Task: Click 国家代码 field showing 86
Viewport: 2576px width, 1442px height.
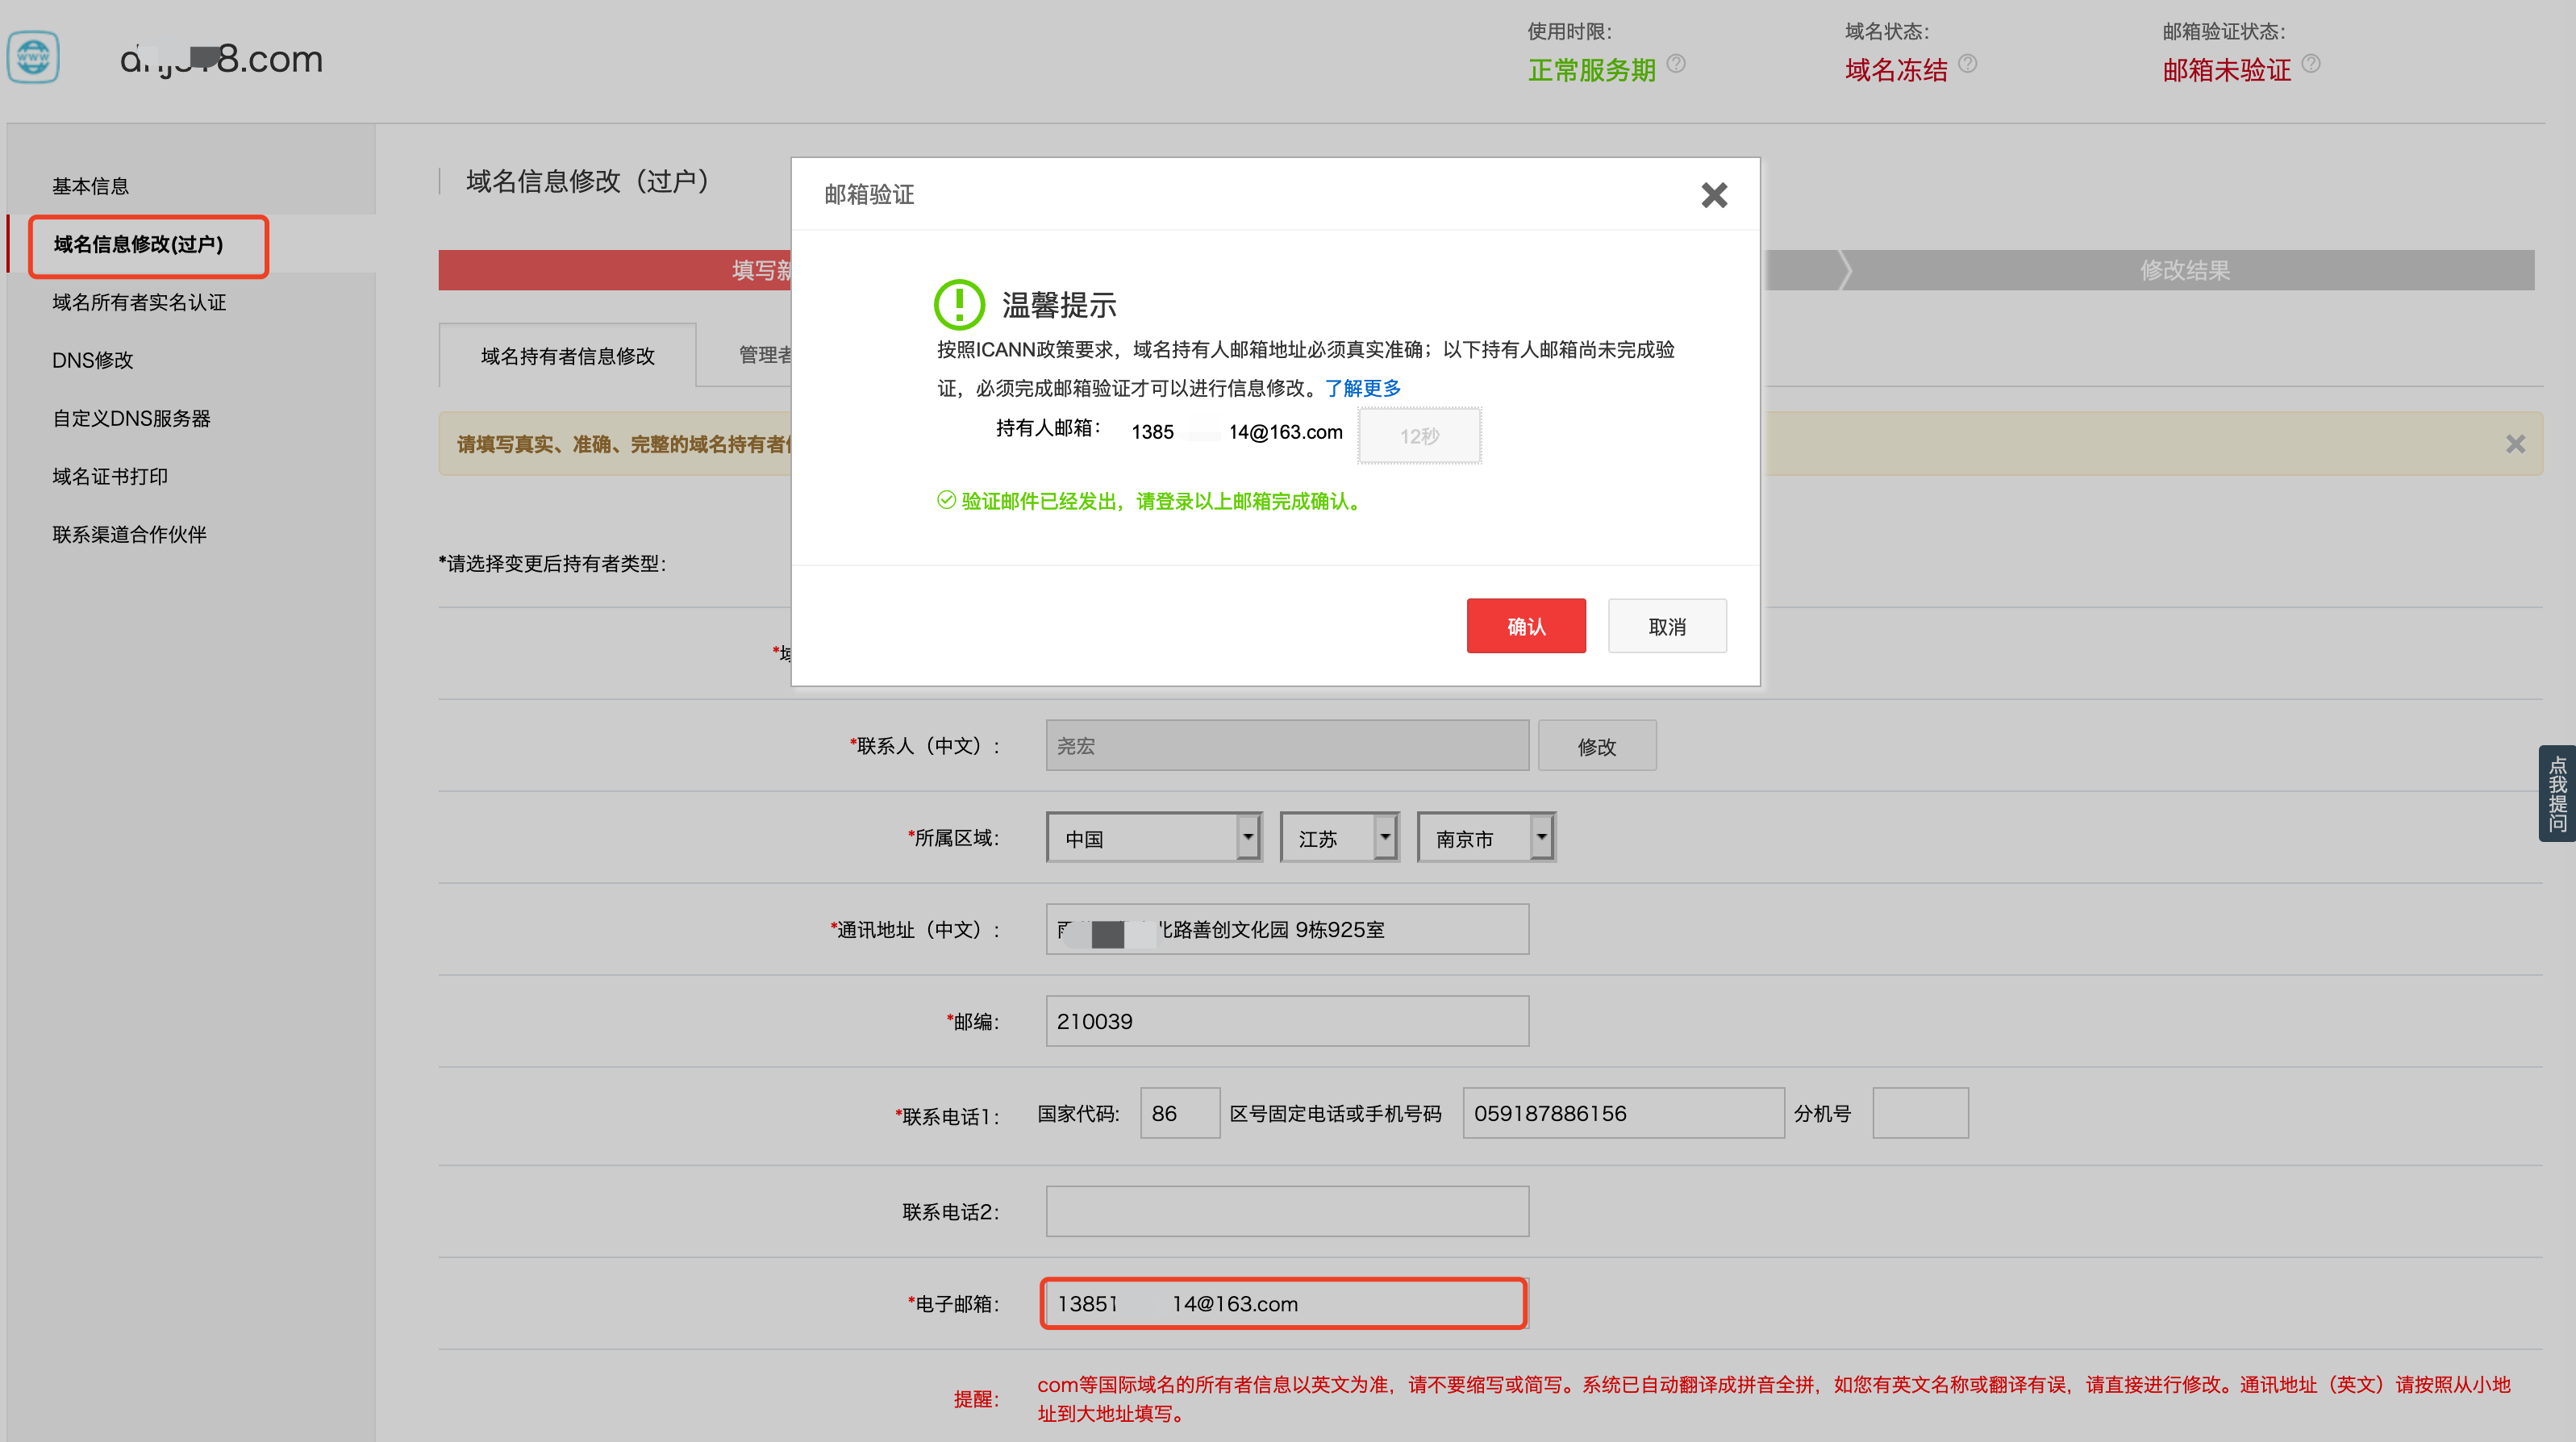Action: 1180,1113
